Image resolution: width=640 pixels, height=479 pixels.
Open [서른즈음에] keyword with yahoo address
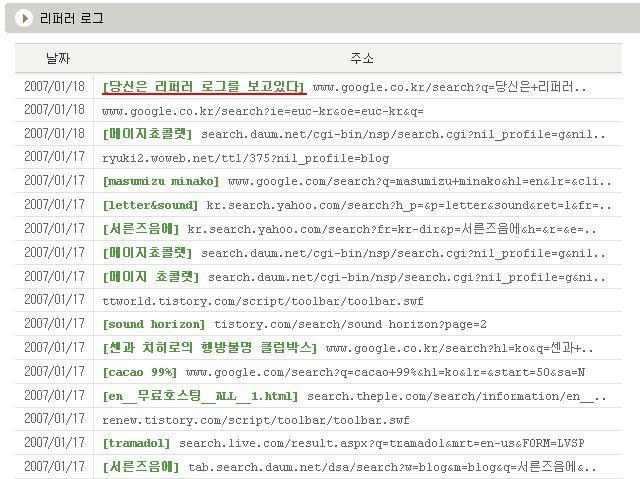point(141,229)
